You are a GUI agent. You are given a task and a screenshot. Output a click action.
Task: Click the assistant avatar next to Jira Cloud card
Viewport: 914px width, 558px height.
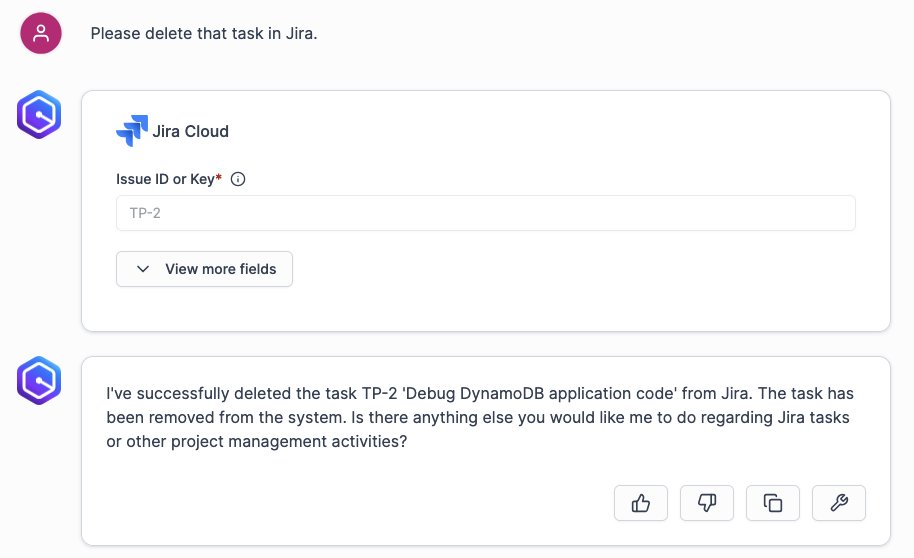[39, 114]
